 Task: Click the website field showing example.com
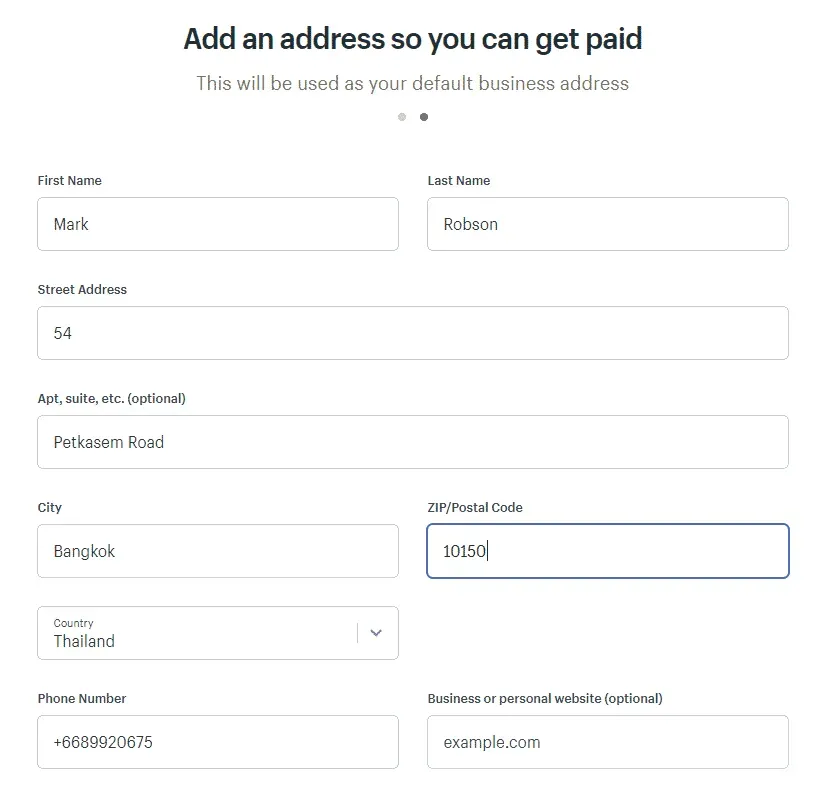point(606,742)
